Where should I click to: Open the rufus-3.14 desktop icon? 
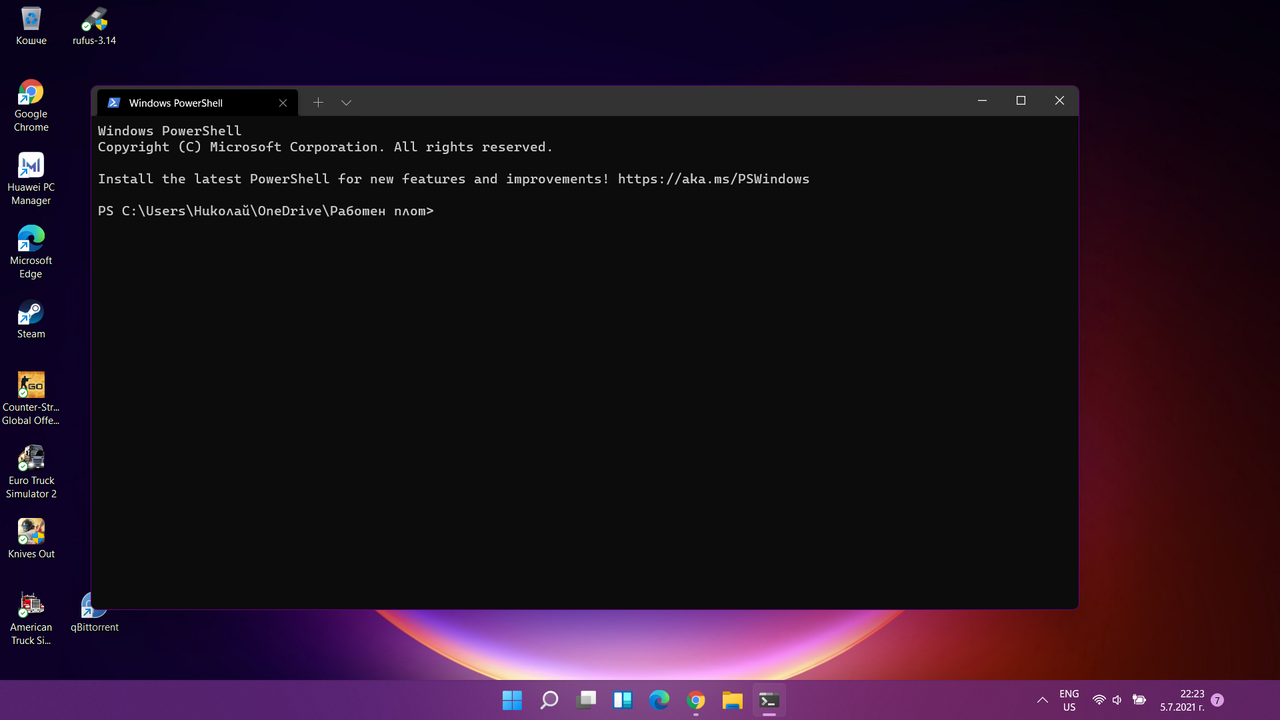pyautogui.click(x=94, y=26)
